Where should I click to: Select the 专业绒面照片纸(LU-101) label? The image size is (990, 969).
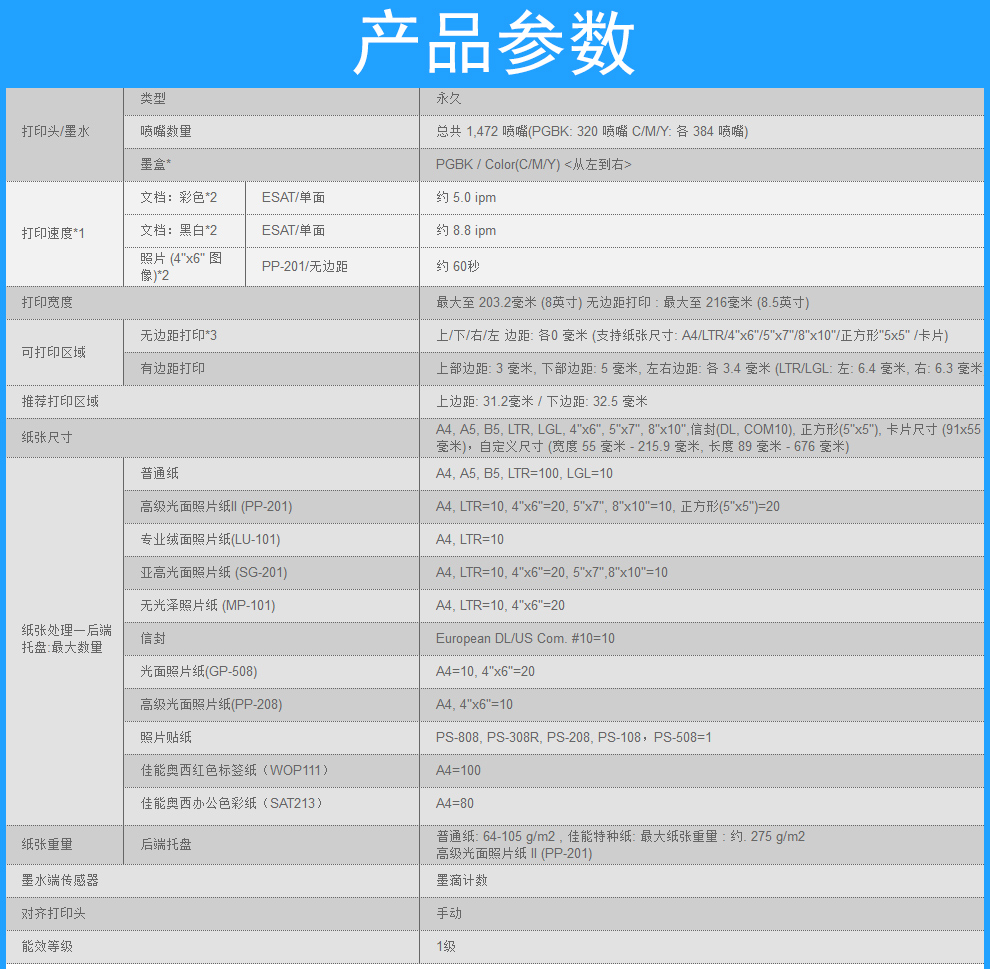[210, 539]
